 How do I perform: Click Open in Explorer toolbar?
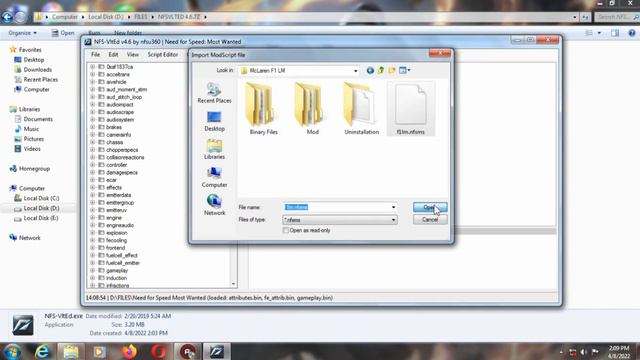point(63,33)
